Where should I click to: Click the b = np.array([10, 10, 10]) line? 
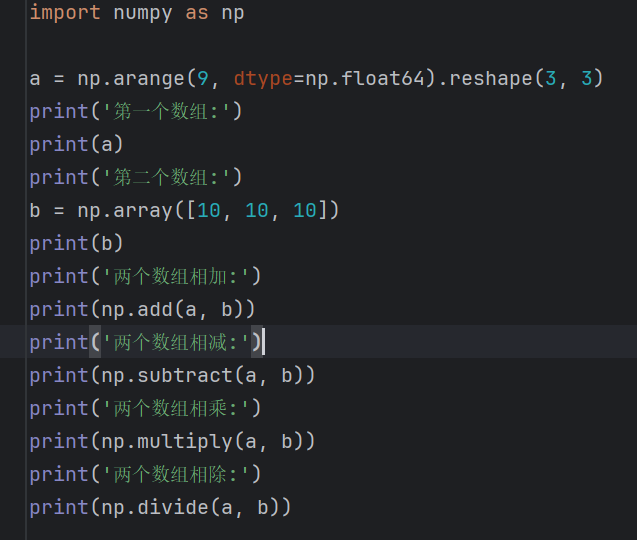pyautogui.click(x=184, y=210)
